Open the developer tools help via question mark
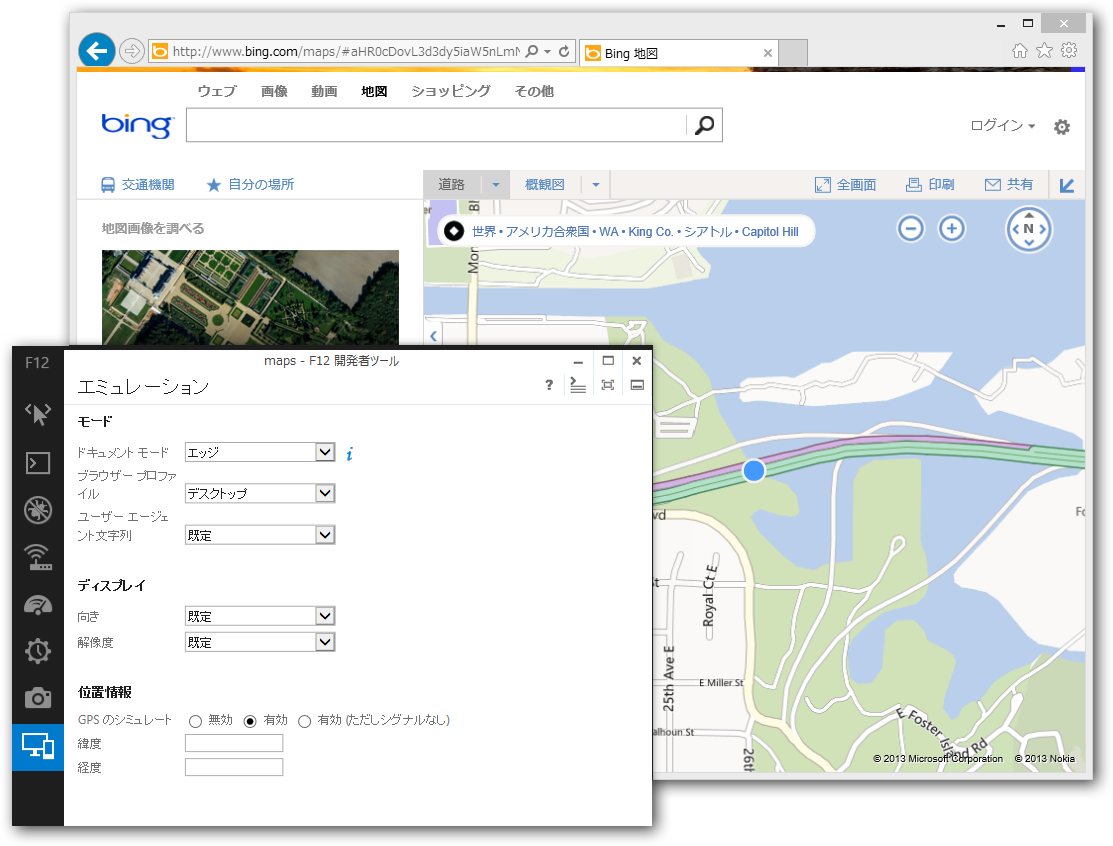This screenshot has height=846, width=1113. tap(548, 385)
